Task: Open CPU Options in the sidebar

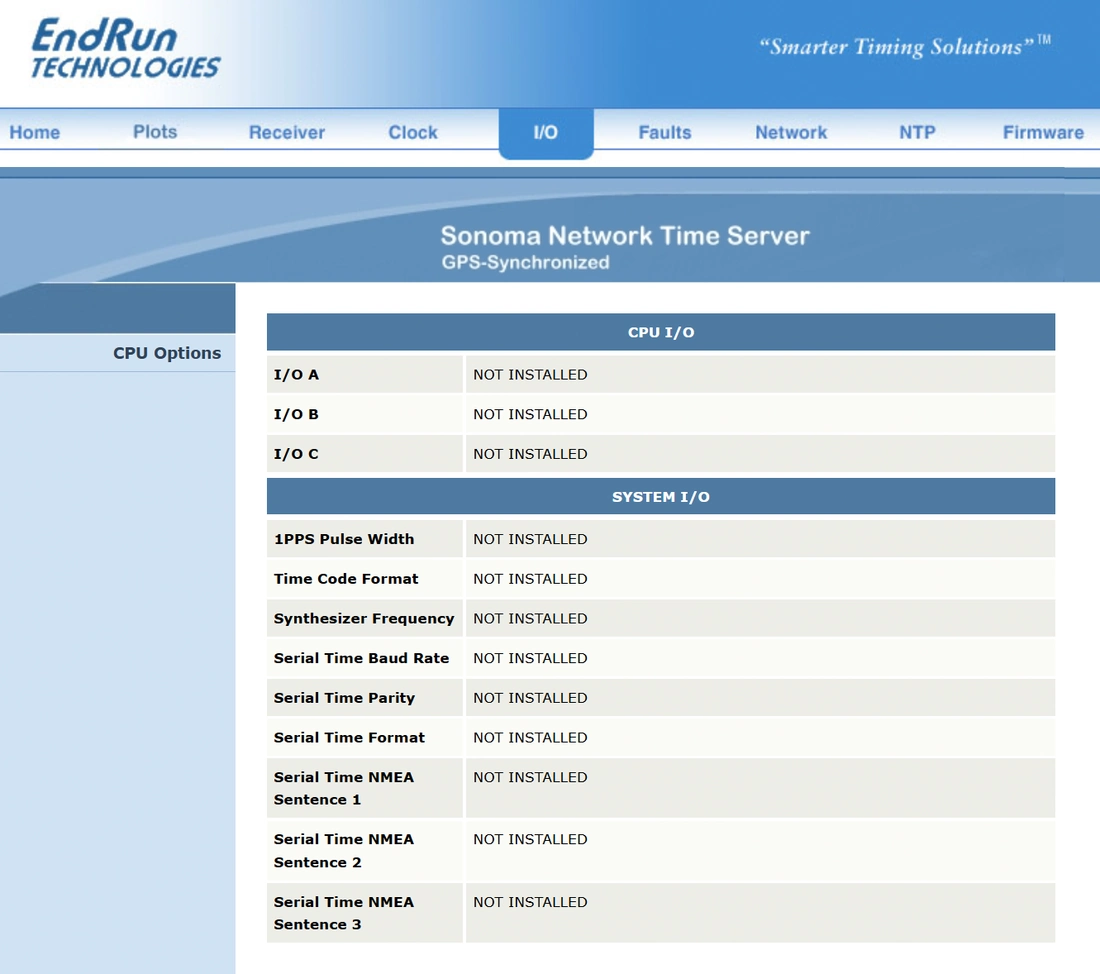Action: click(x=167, y=353)
